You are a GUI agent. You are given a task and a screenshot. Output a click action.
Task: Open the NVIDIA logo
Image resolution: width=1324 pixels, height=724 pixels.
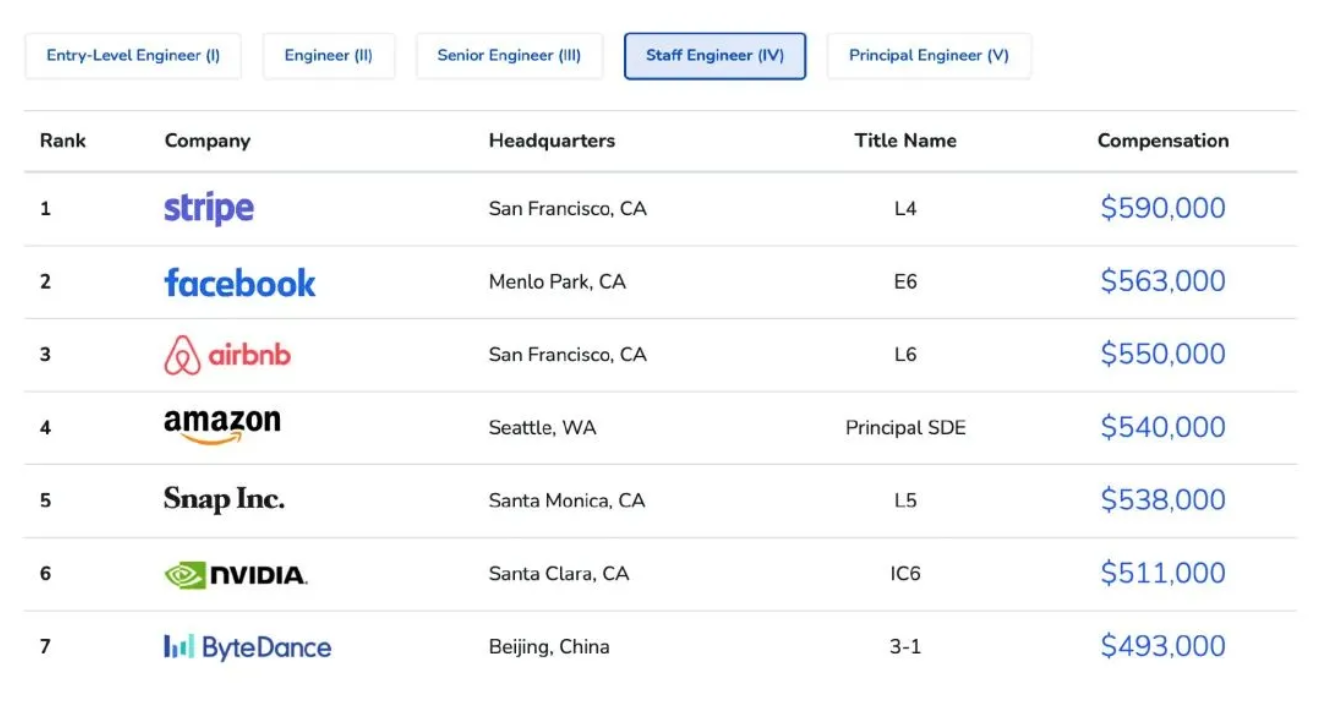236,574
